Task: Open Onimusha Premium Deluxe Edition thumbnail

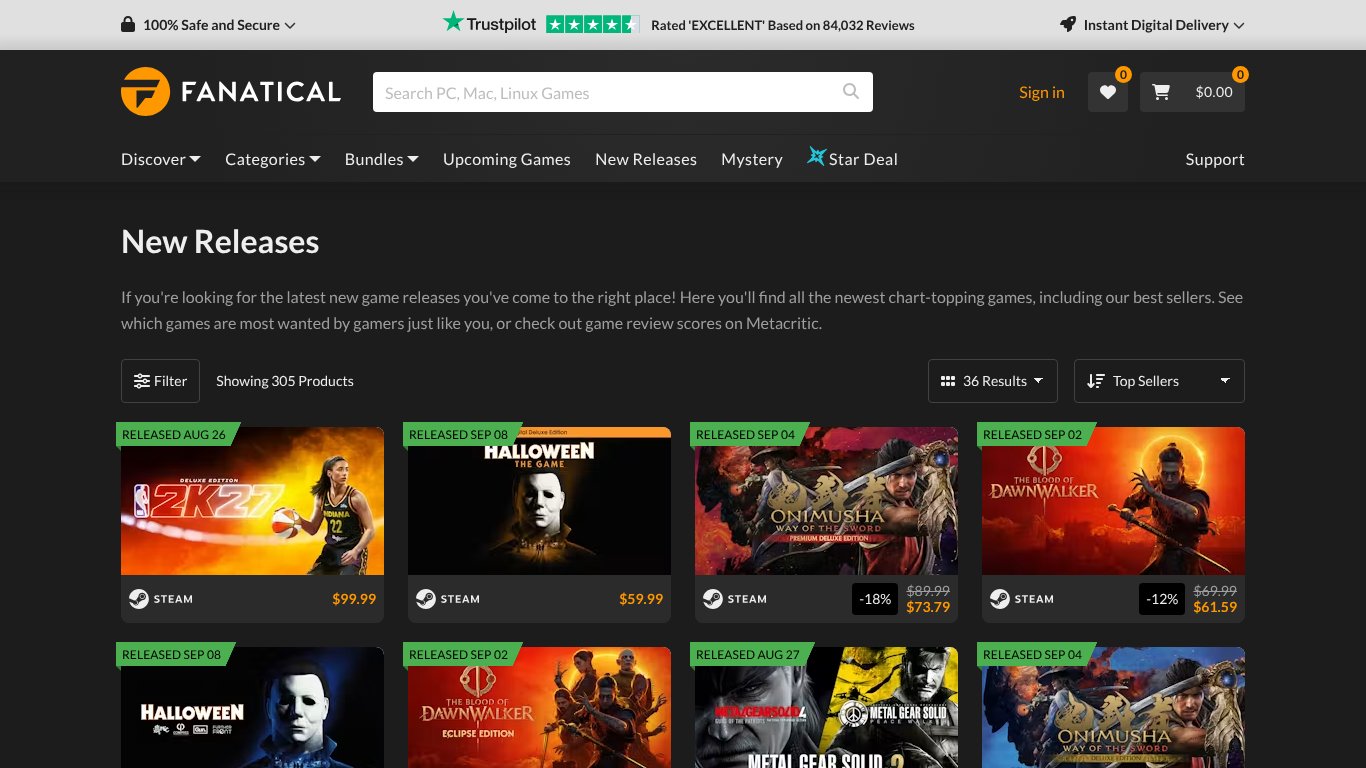Action: [x=826, y=501]
